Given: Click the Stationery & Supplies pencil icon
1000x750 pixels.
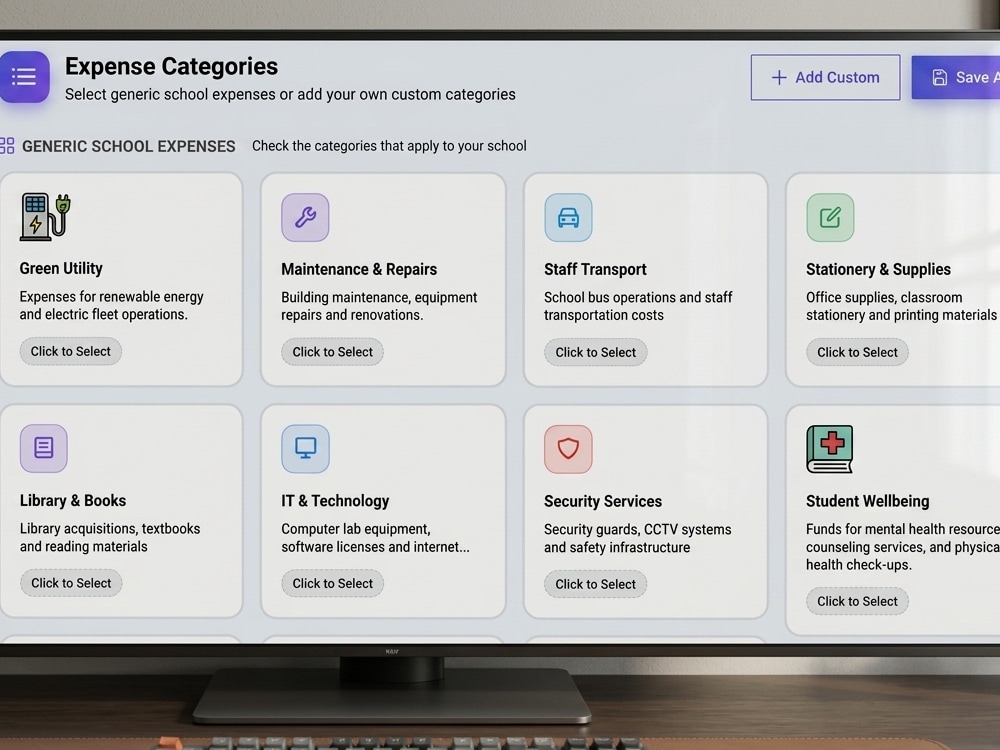Looking at the screenshot, I should coord(830,217).
